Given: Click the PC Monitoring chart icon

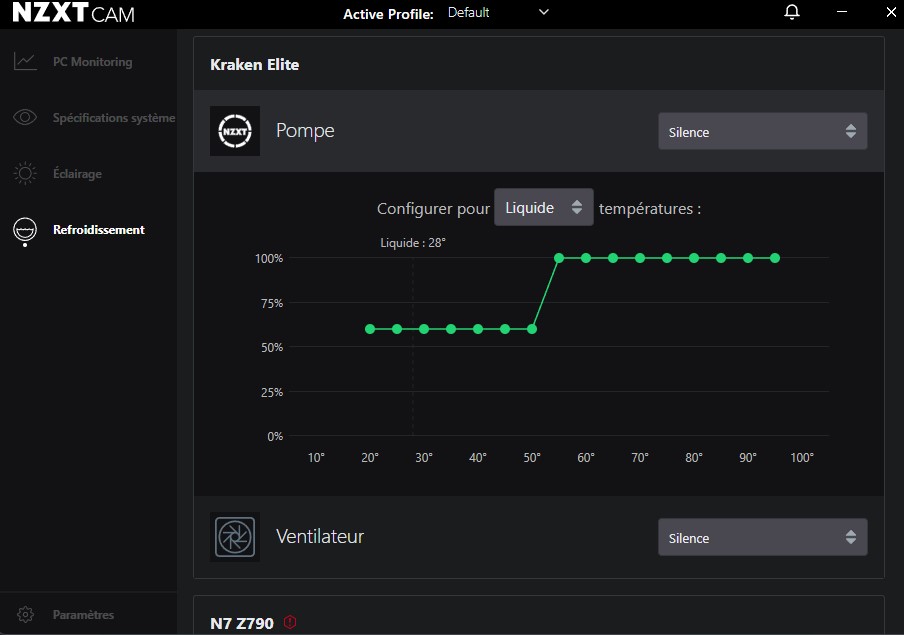Looking at the screenshot, I should [x=25, y=62].
